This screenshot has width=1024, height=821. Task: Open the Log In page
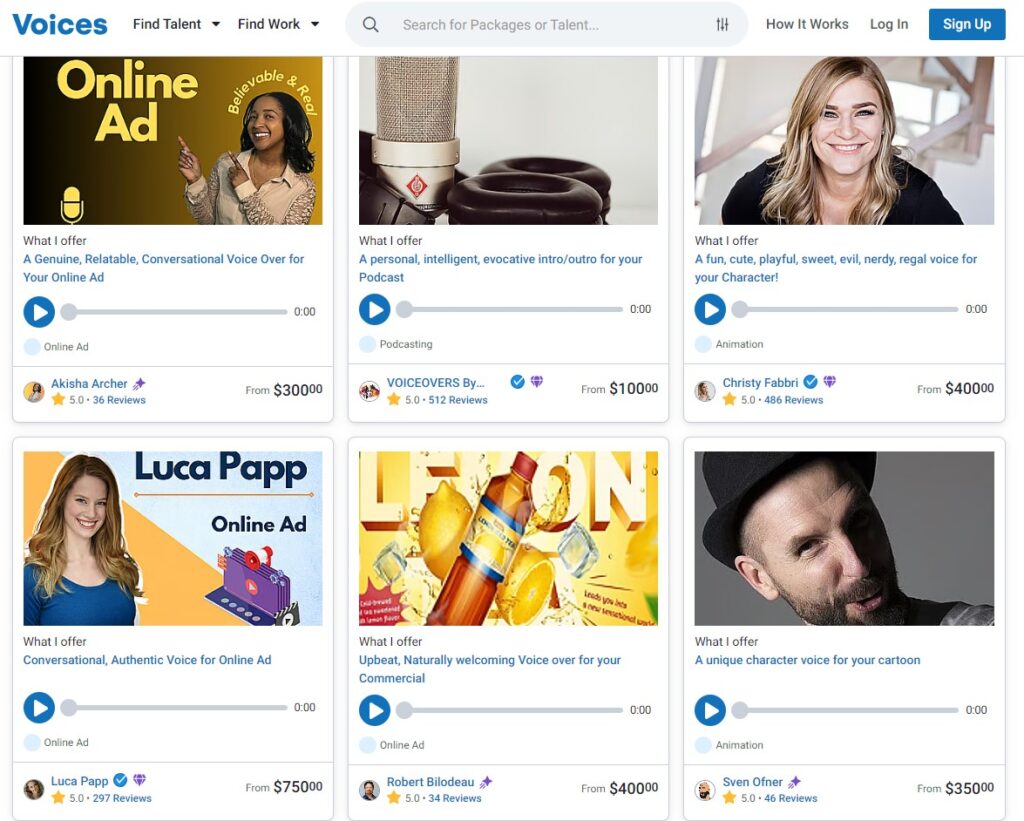(x=889, y=24)
